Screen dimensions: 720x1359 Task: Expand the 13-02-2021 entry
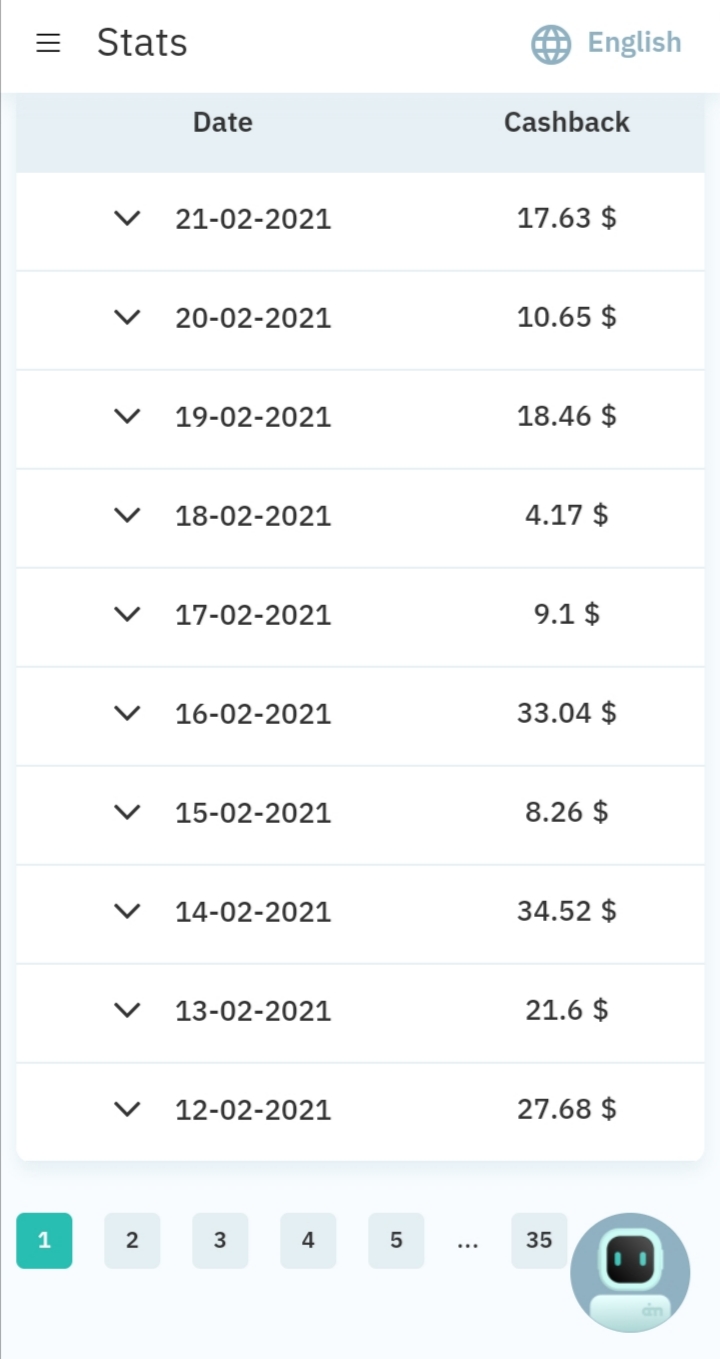127,1010
